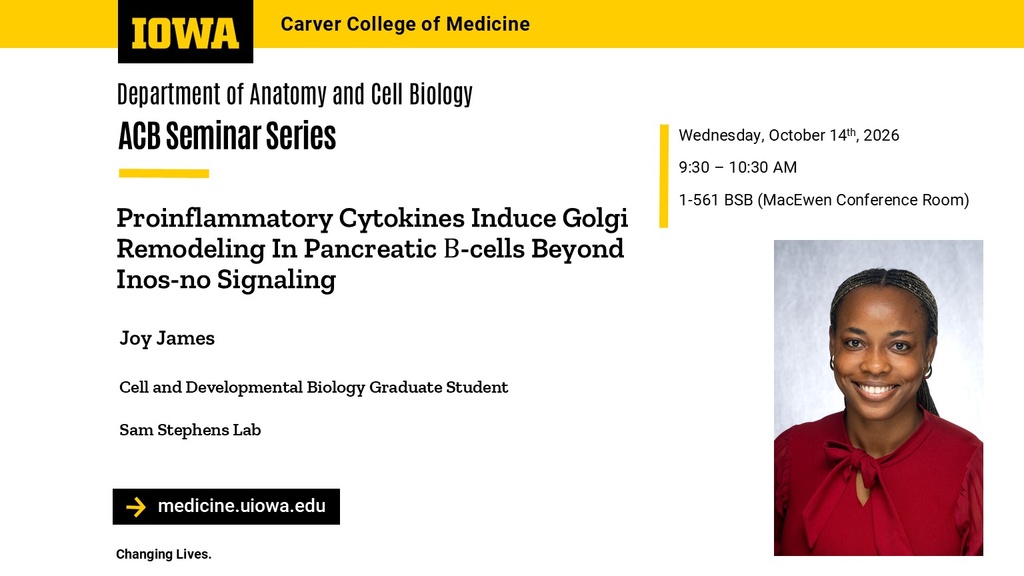Screen dimensions: 1024x576
Task: Click the Sam Stephens Lab text
Action: pos(190,430)
